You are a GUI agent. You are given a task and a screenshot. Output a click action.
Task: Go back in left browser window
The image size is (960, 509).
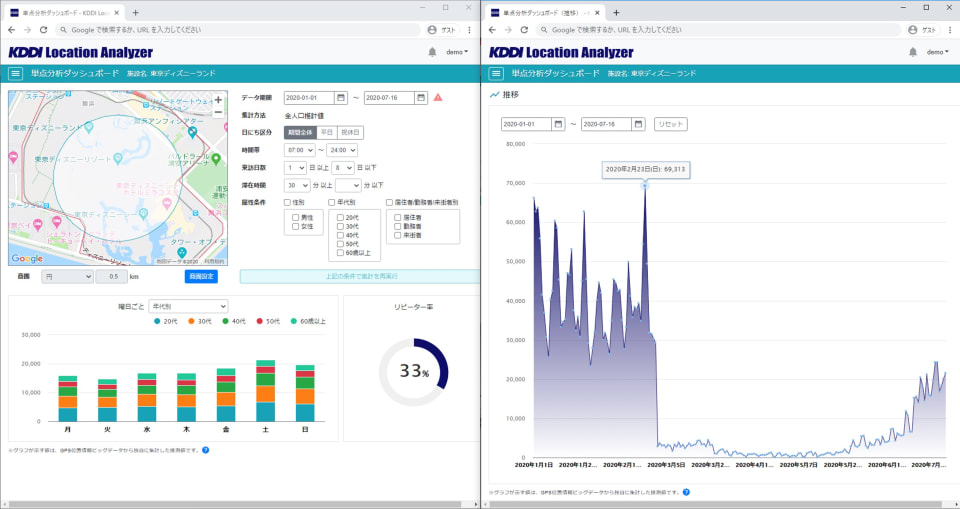click(12, 29)
